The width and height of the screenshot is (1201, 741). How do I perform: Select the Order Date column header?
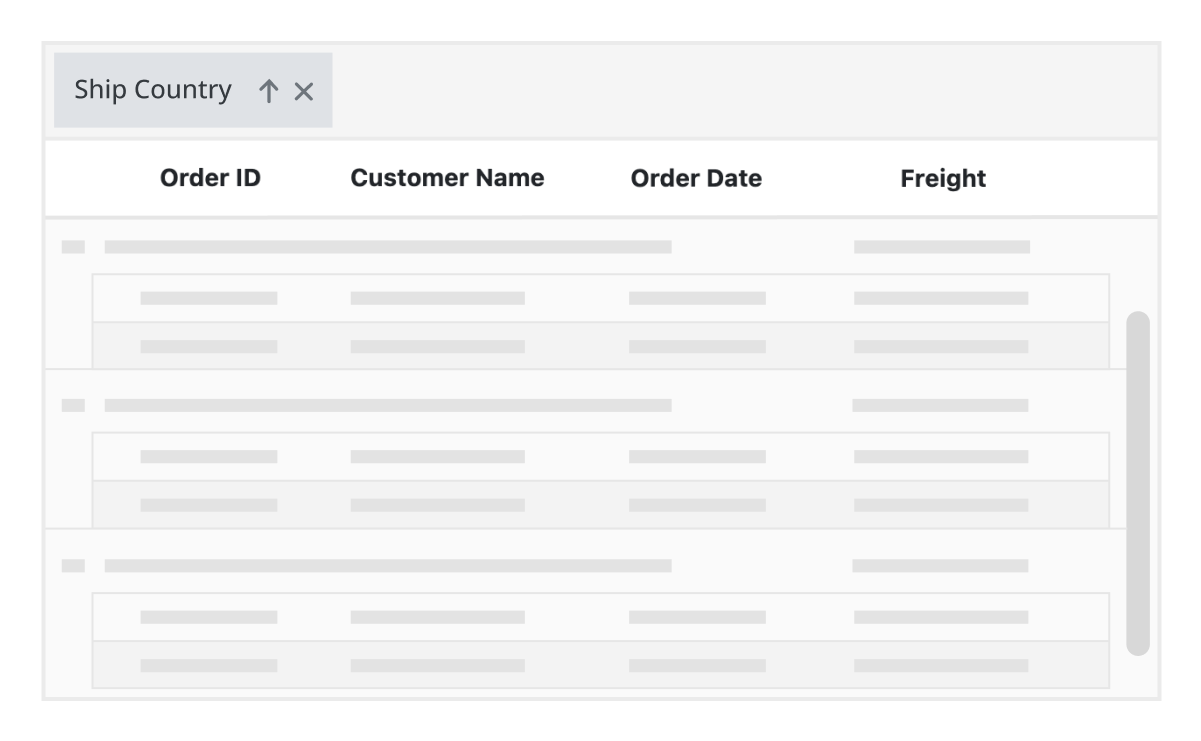click(x=696, y=178)
